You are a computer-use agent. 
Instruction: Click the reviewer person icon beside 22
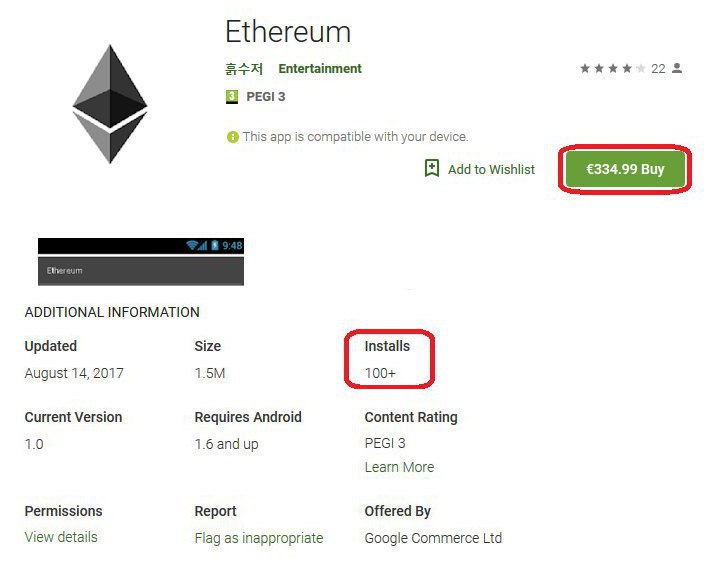click(x=677, y=68)
